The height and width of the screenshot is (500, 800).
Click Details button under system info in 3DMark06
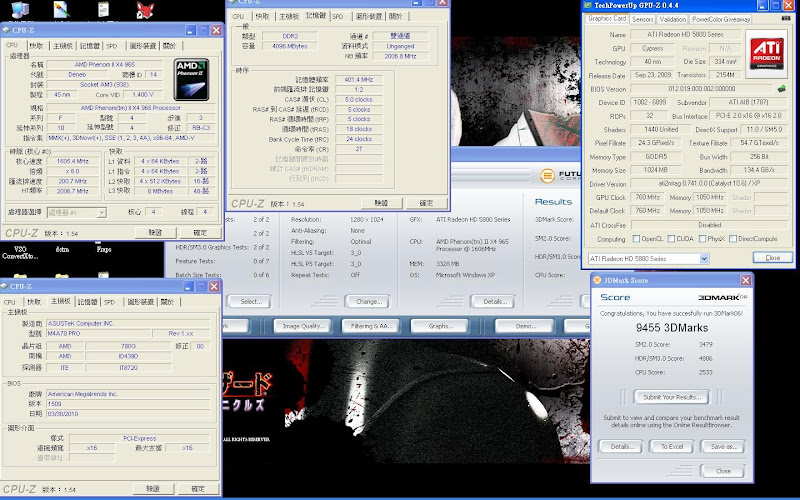(493, 302)
